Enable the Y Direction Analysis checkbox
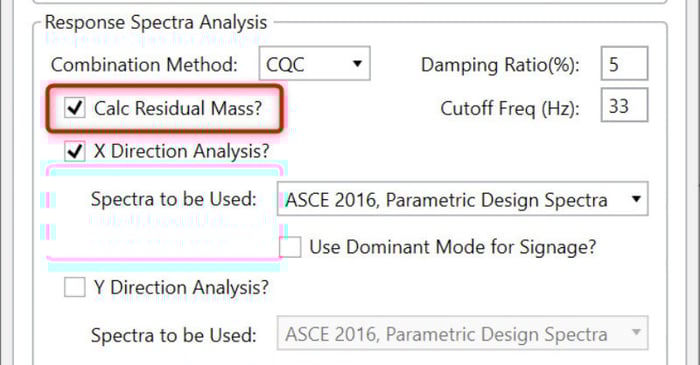 click(x=74, y=287)
